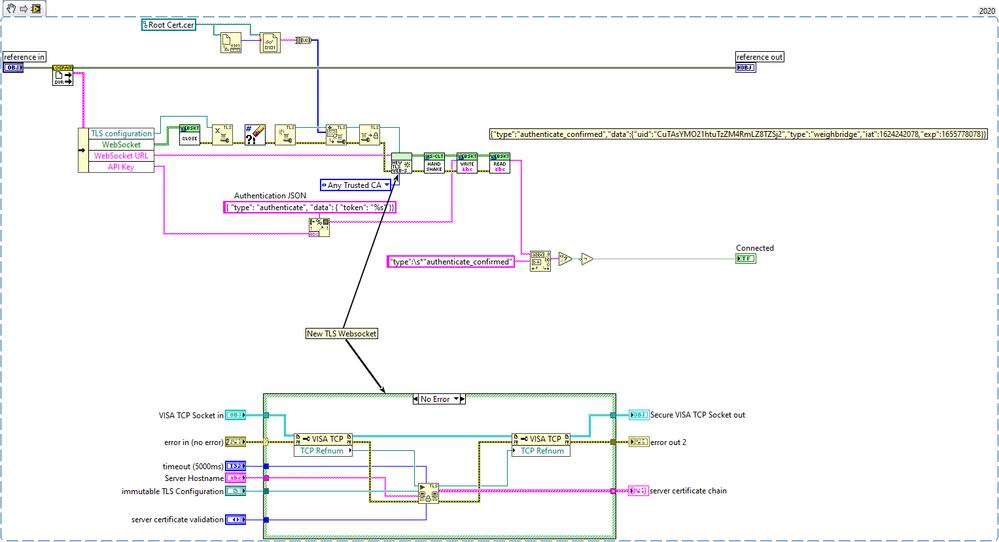The image size is (999, 542).
Task: Select the Match Regular Expression node
Action: (540, 261)
